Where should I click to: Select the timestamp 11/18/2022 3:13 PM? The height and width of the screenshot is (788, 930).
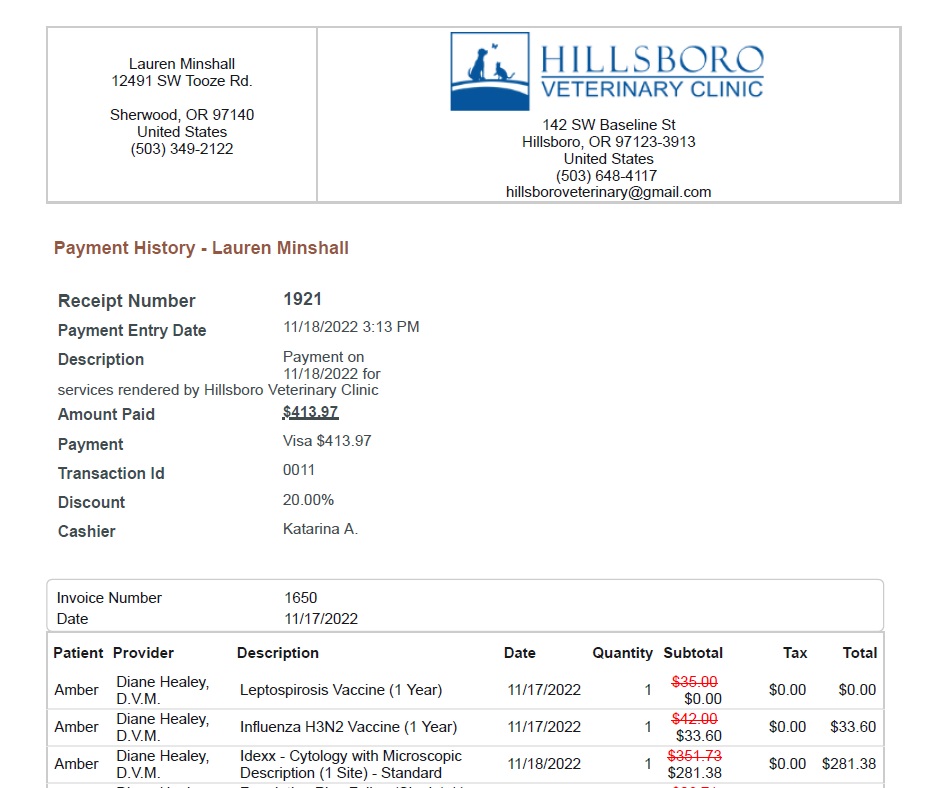351,327
